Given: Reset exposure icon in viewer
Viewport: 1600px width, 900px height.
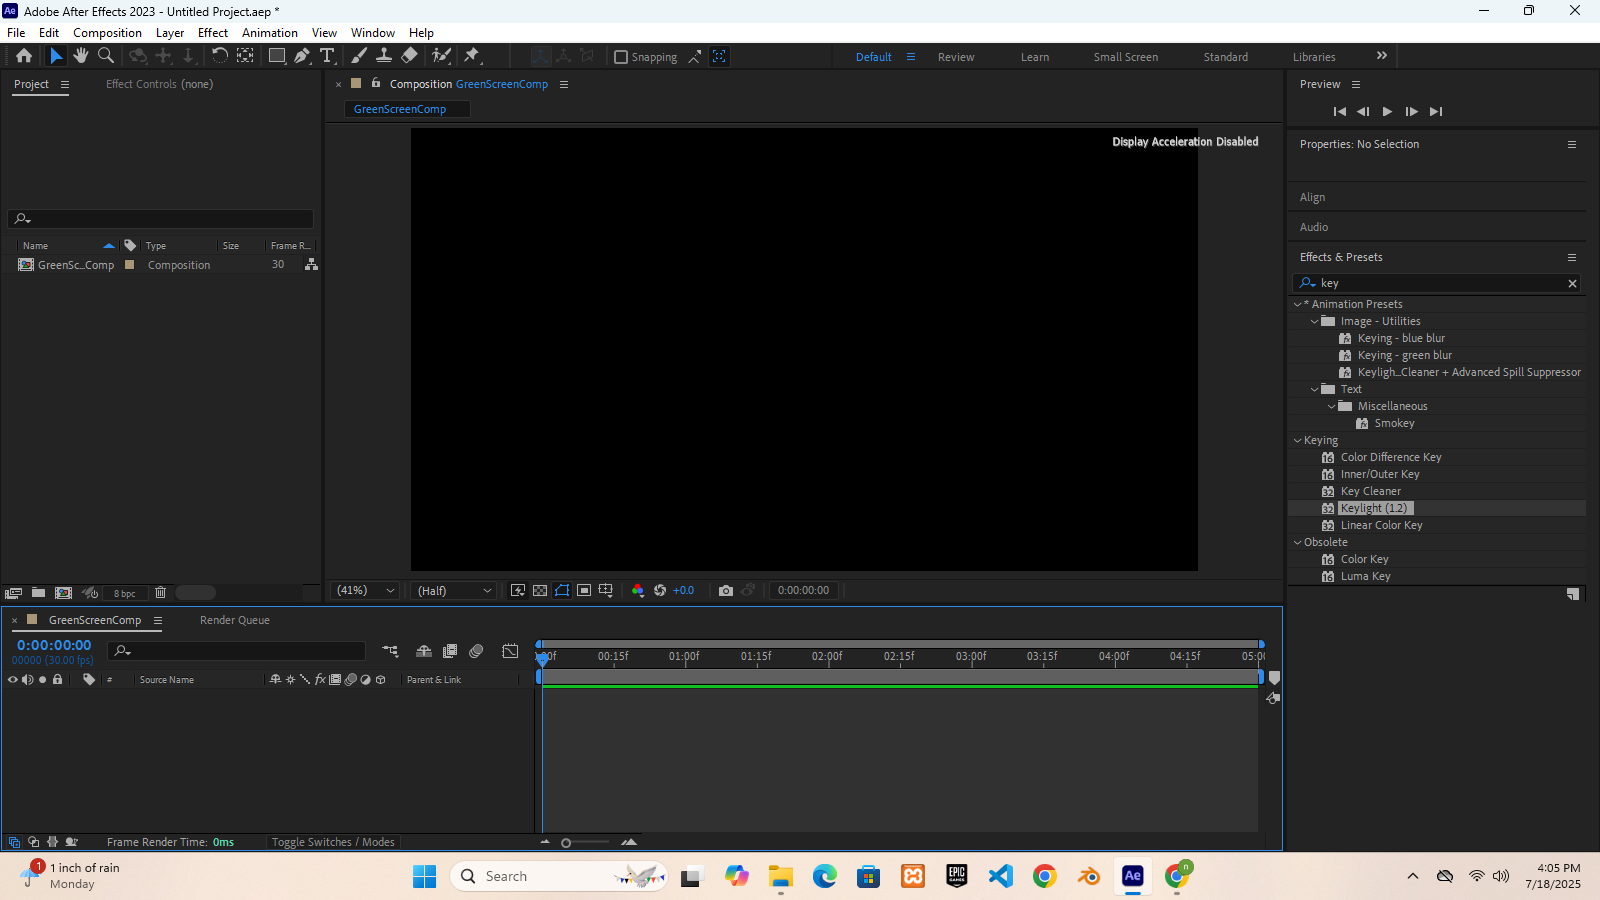Looking at the screenshot, I should click(x=660, y=591).
